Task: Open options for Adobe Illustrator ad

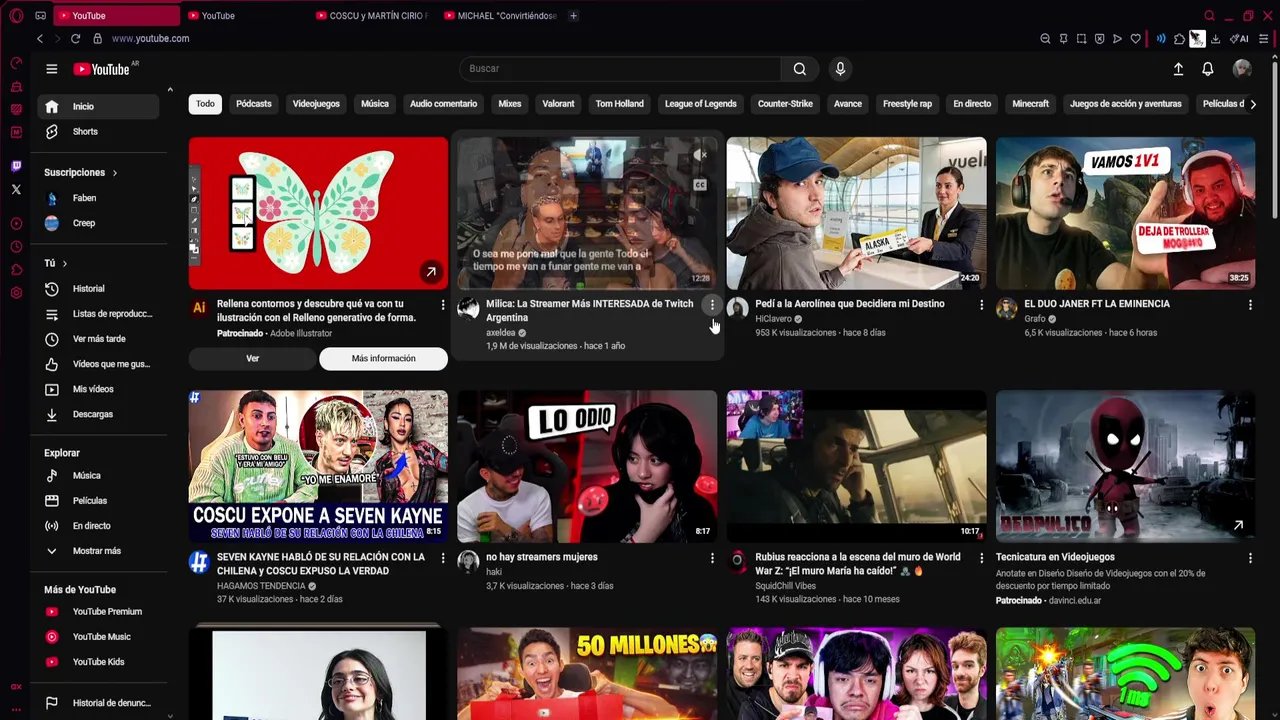Action: tap(443, 304)
